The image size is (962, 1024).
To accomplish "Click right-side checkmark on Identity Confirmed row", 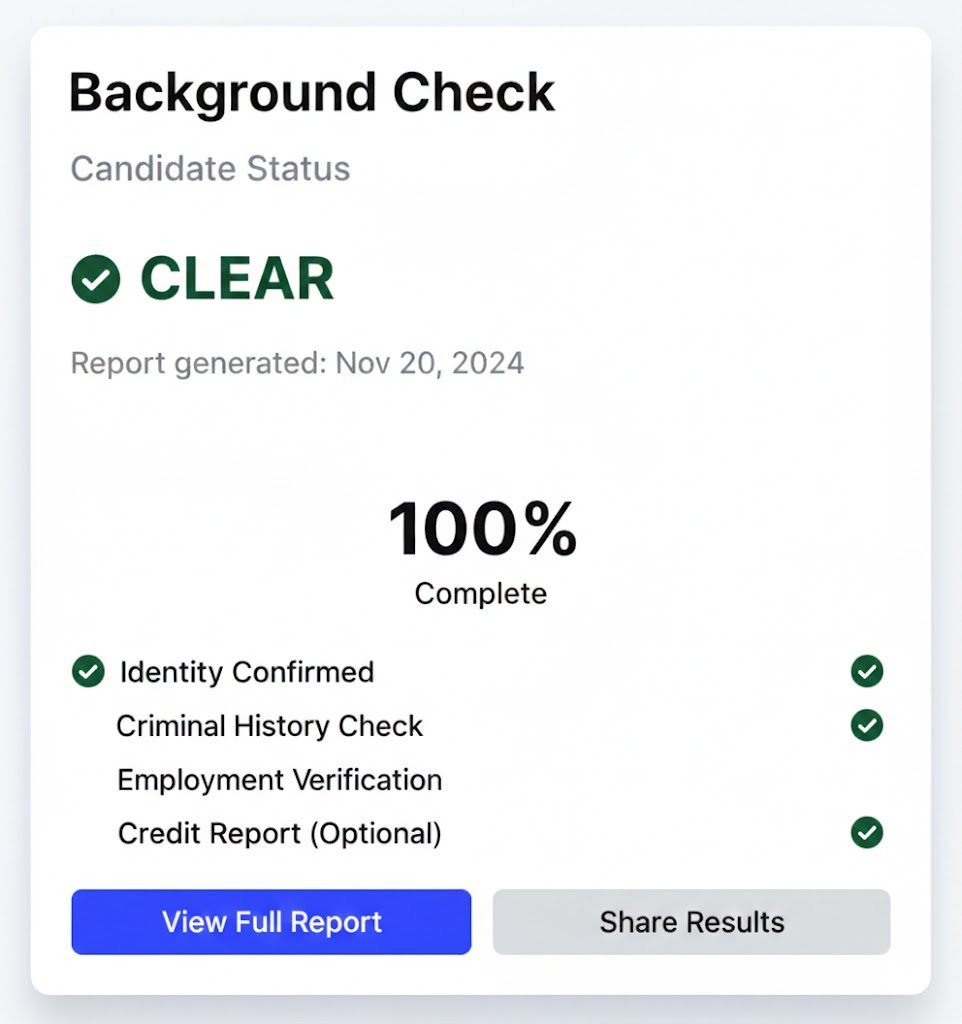I will pos(866,671).
